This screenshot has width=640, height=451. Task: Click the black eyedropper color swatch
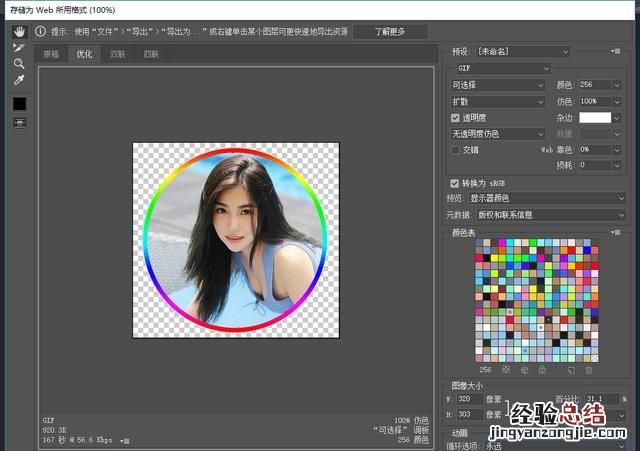point(19,103)
